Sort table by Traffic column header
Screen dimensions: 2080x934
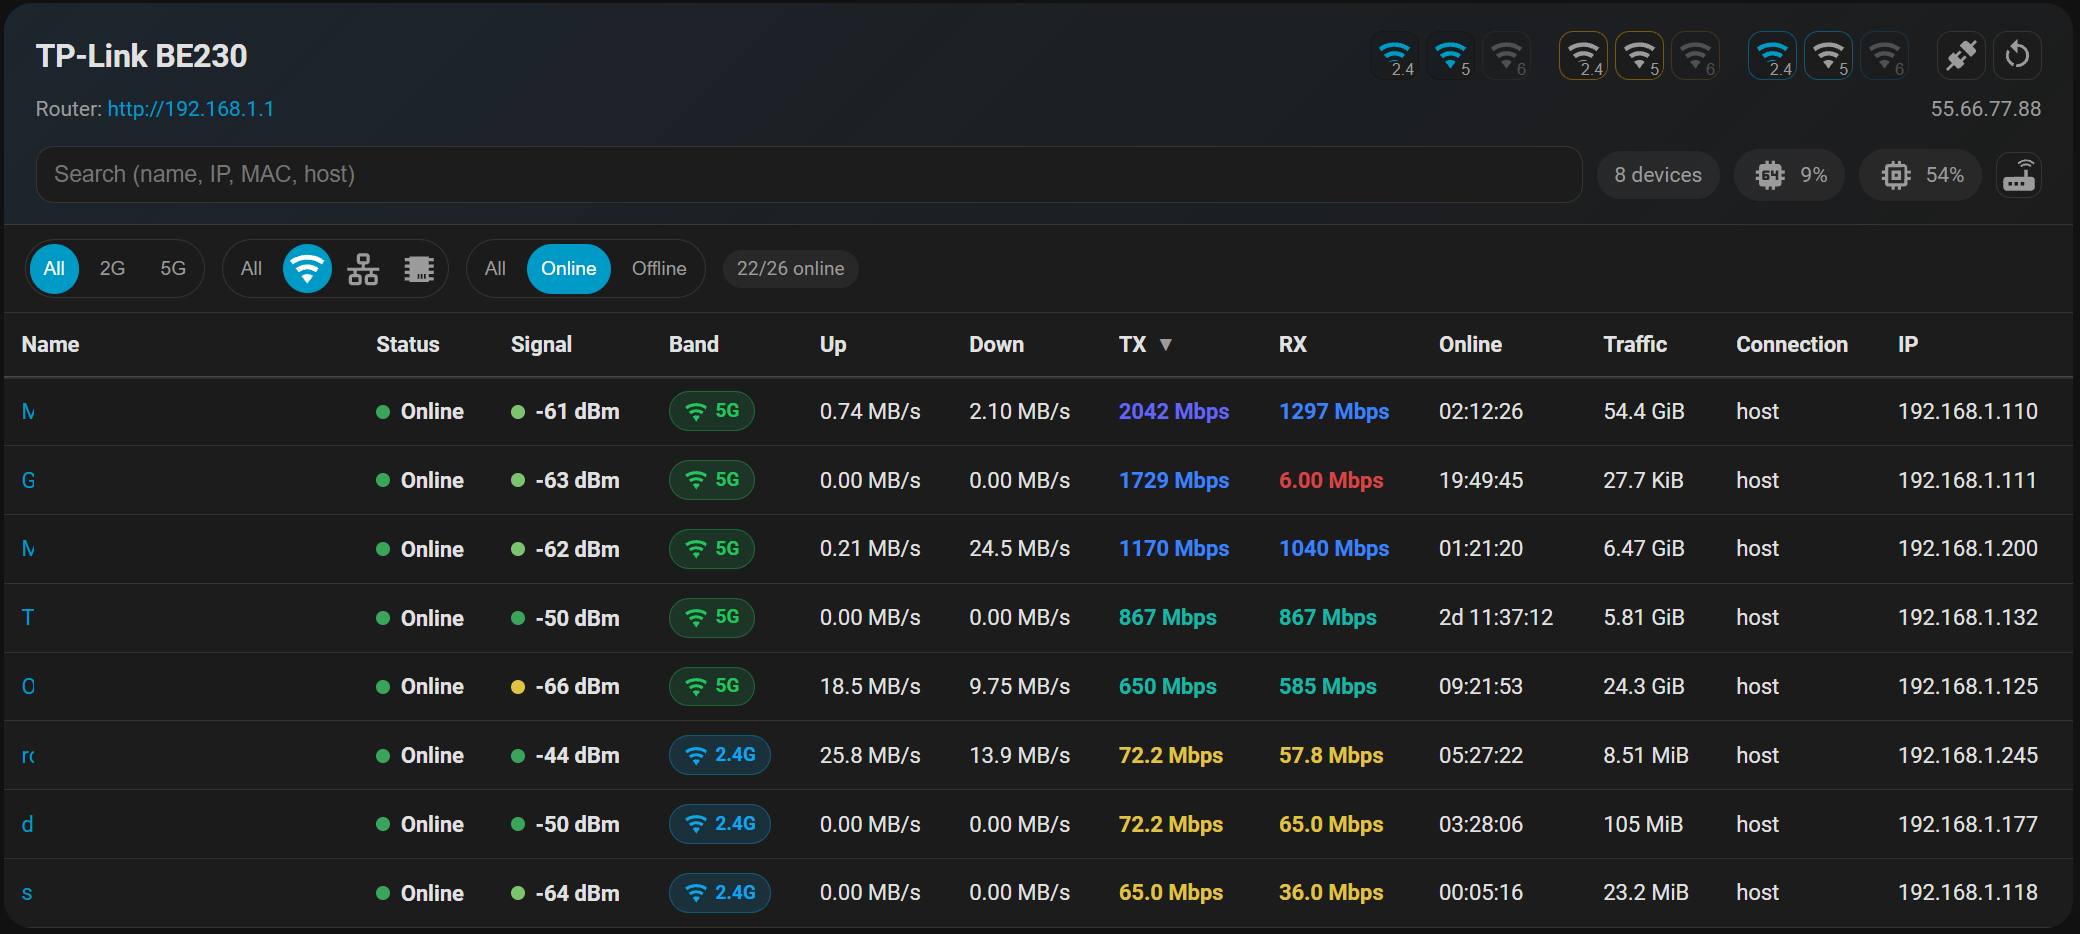click(x=1635, y=345)
